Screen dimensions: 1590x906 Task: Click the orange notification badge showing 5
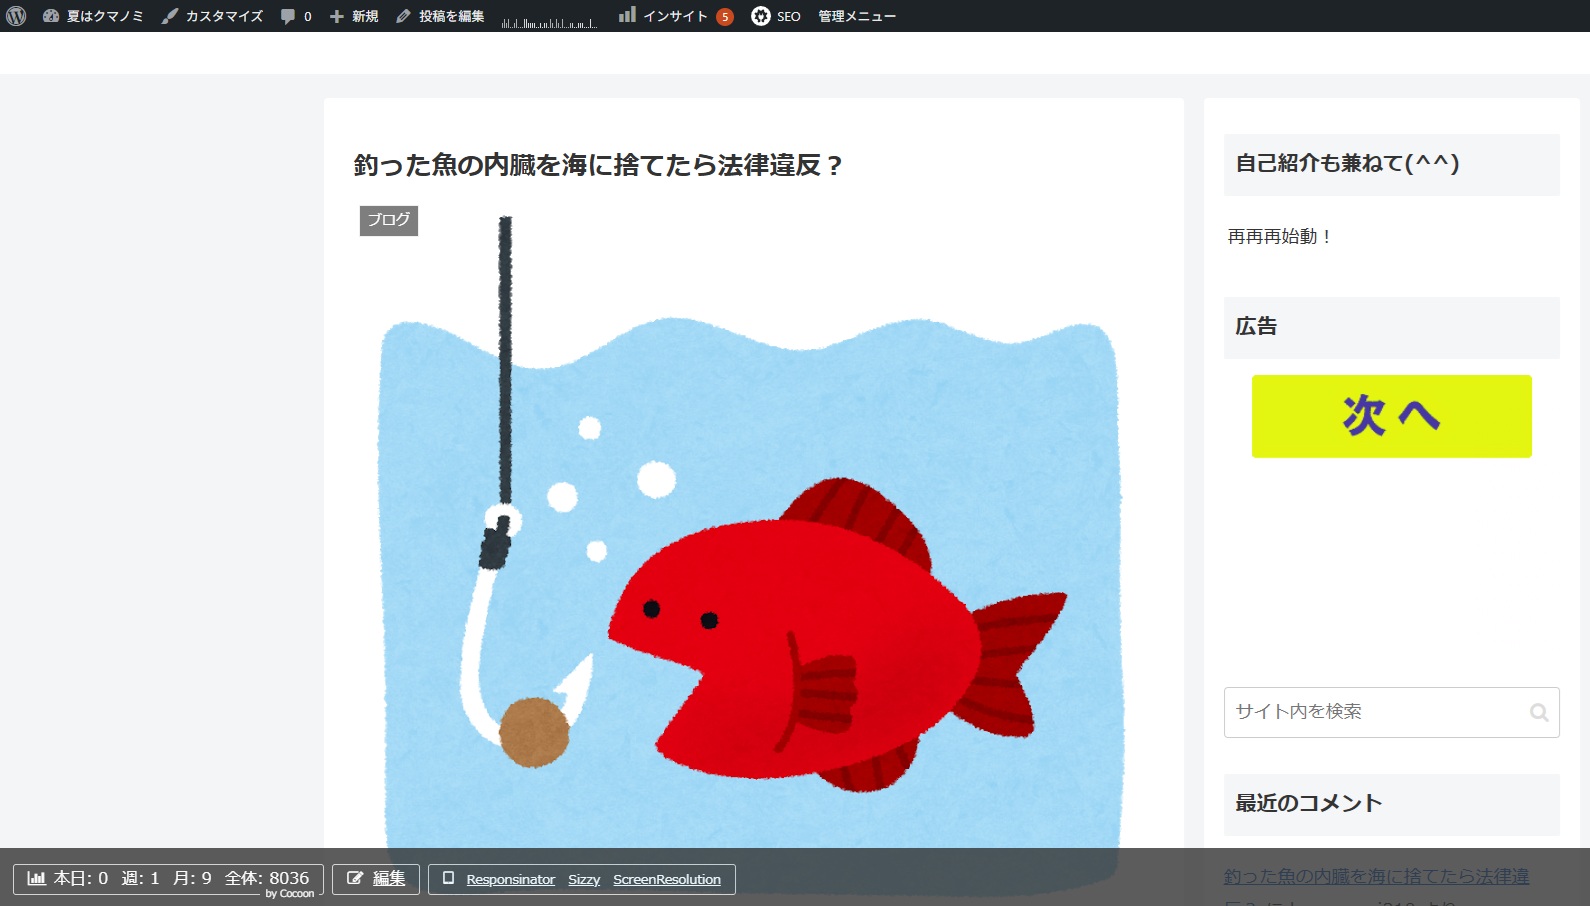pos(725,17)
